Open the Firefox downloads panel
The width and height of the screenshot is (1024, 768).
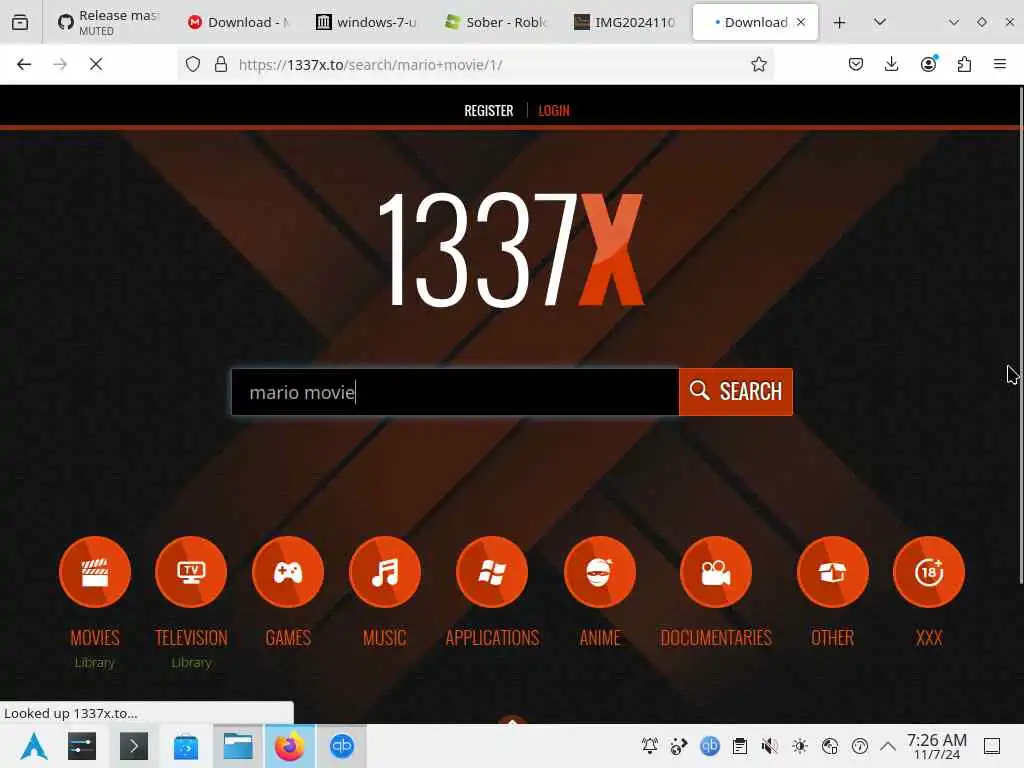point(891,64)
